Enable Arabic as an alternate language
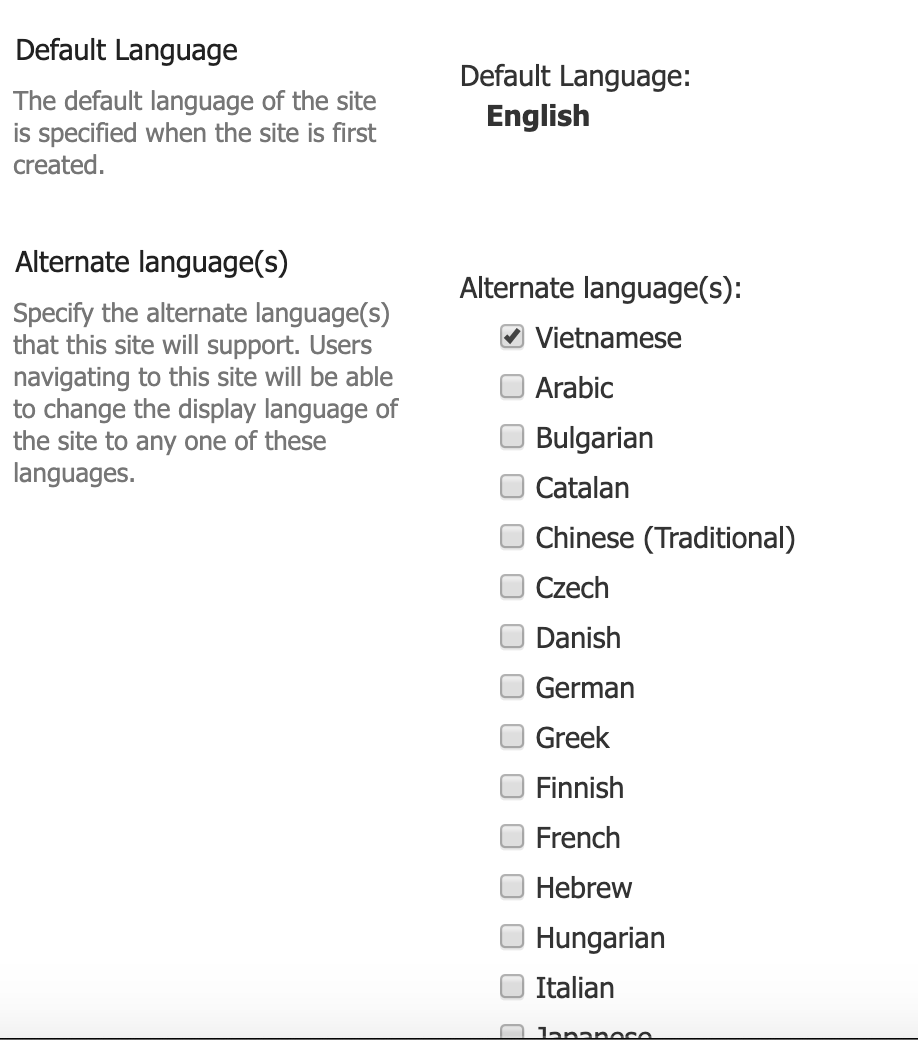The width and height of the screenshot is (918, 1040). click(x=511, y=387)
